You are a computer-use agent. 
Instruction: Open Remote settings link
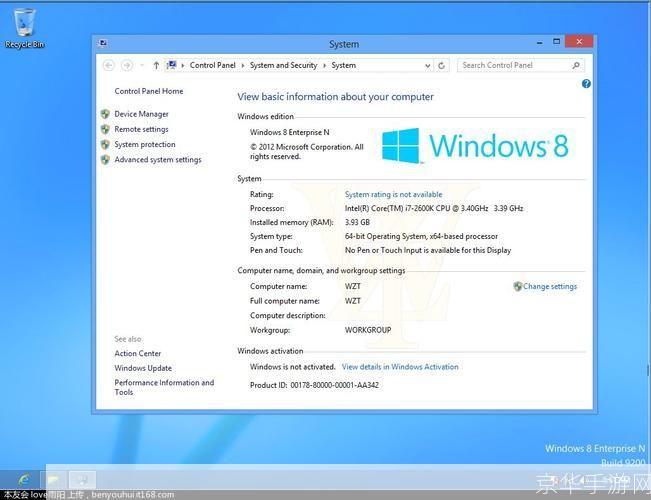coord(142,129)
